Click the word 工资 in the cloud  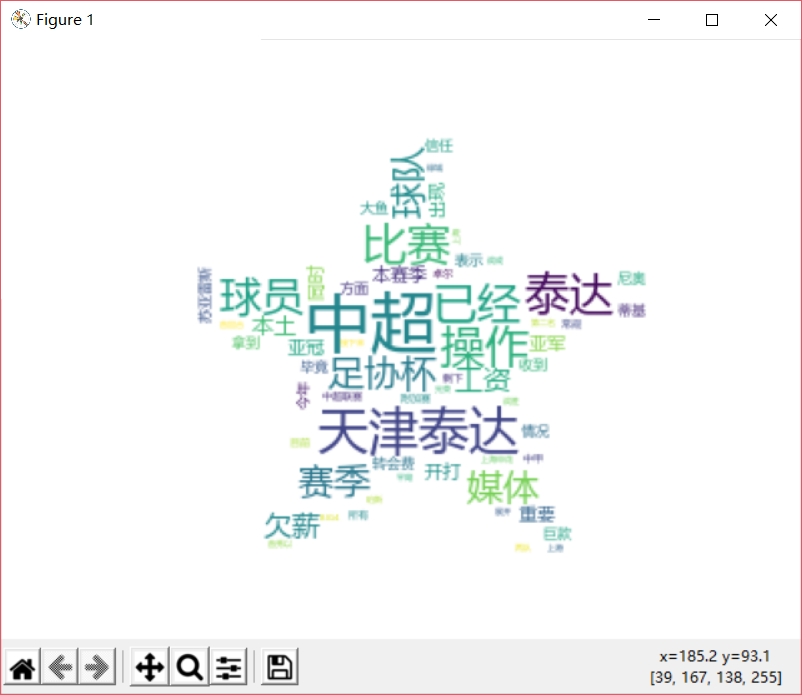pyautogui.click(x=483, y=379)
